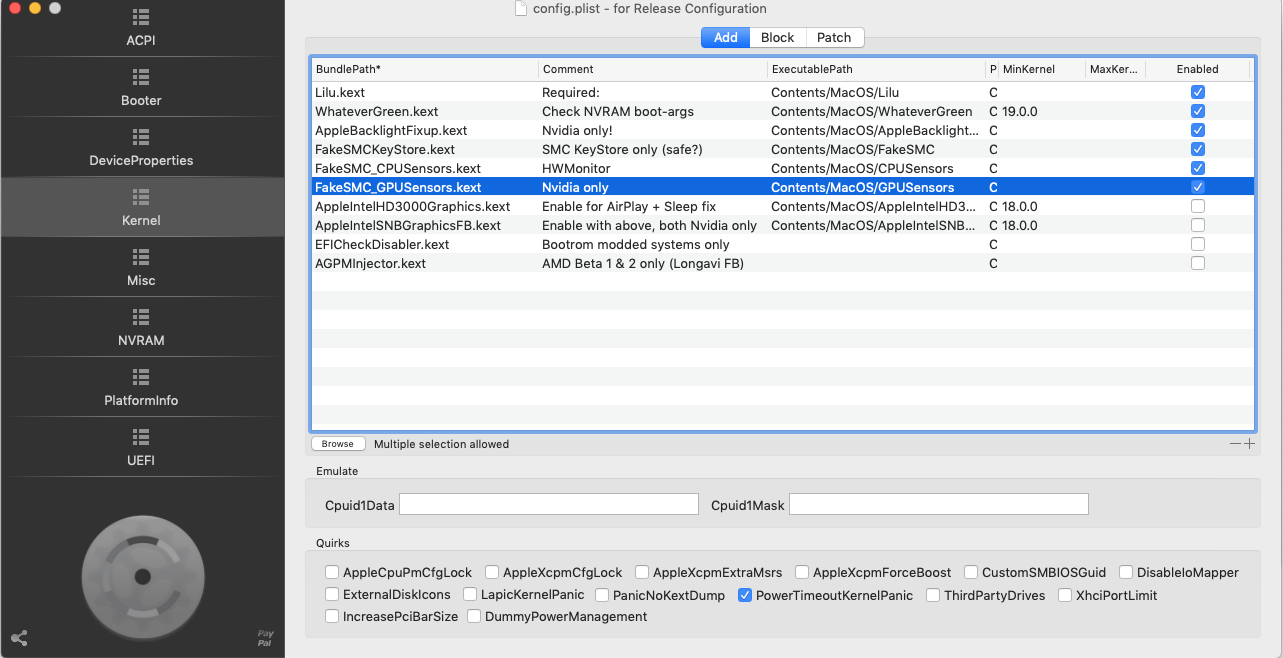
Task: Switch to the Patch tab
Action: [834, 37]
